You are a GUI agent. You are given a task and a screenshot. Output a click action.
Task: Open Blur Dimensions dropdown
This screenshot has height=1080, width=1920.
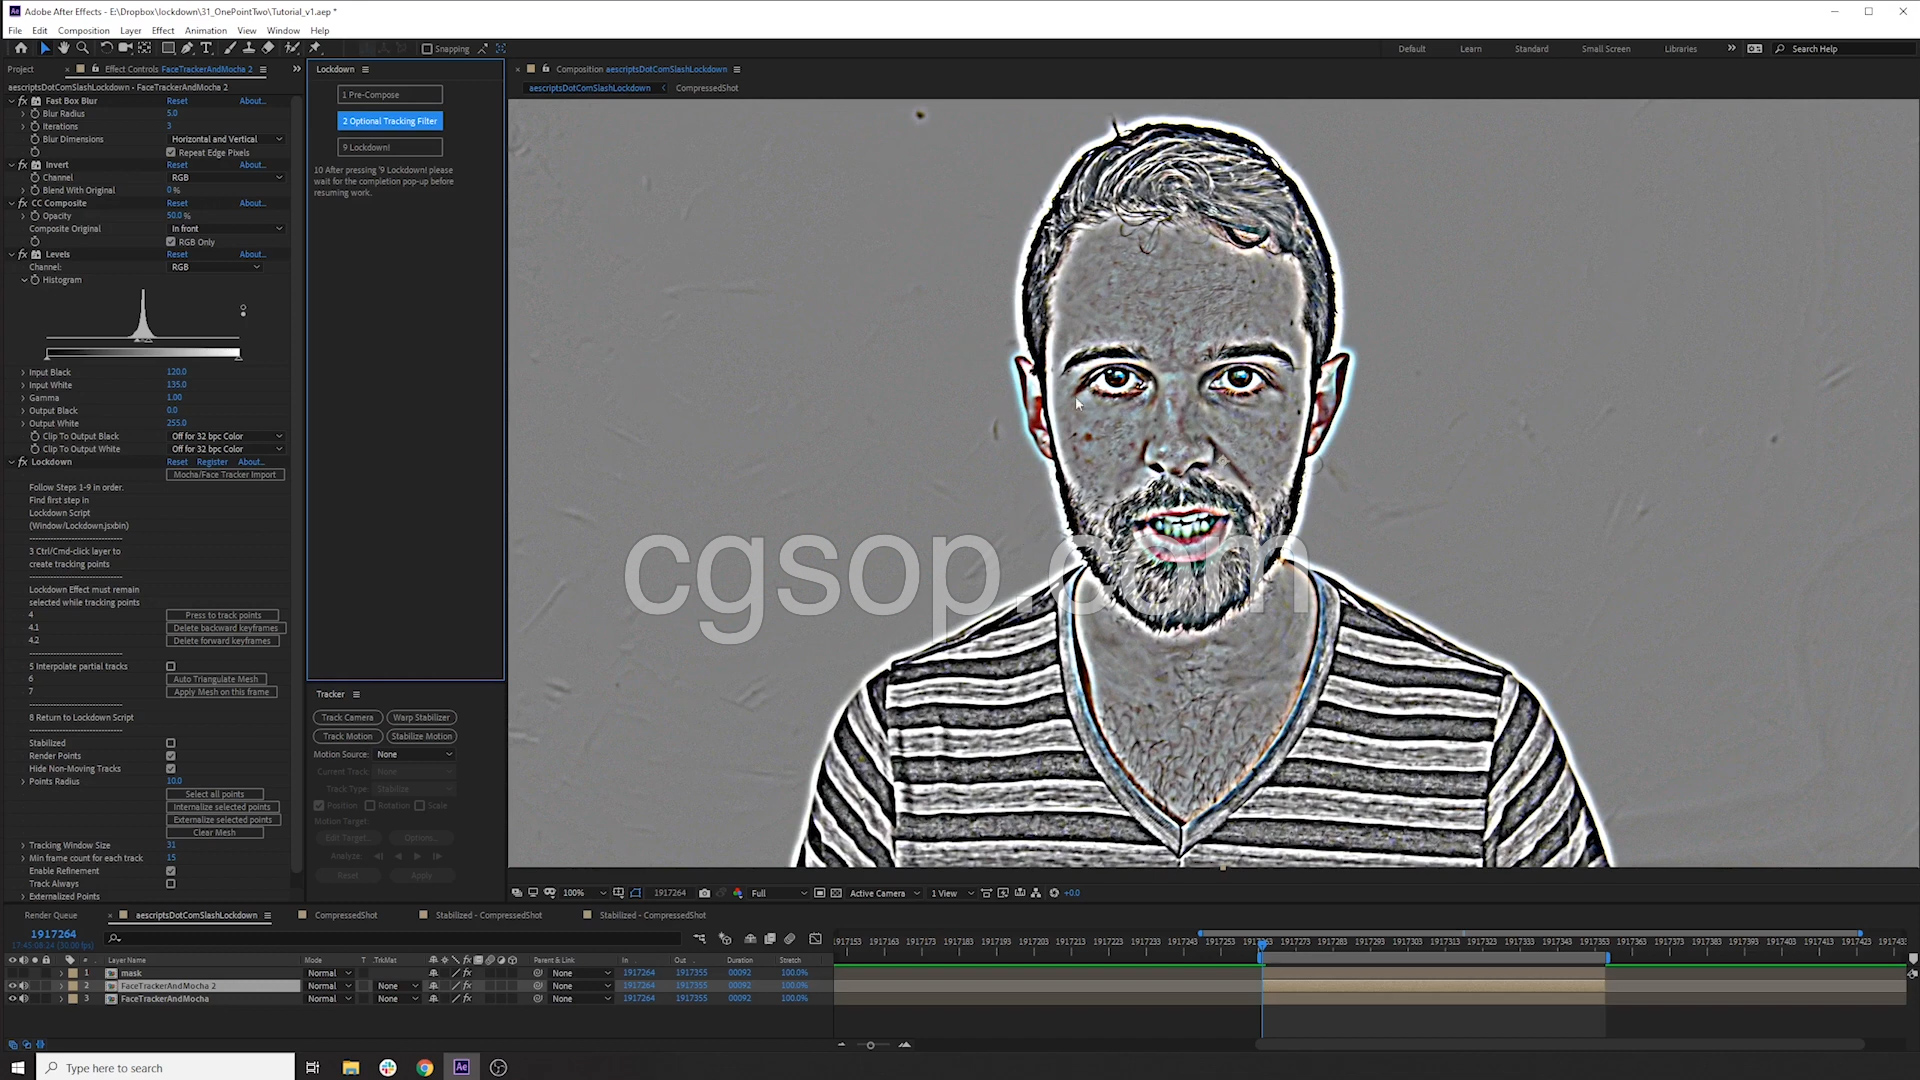click(226, 139)
